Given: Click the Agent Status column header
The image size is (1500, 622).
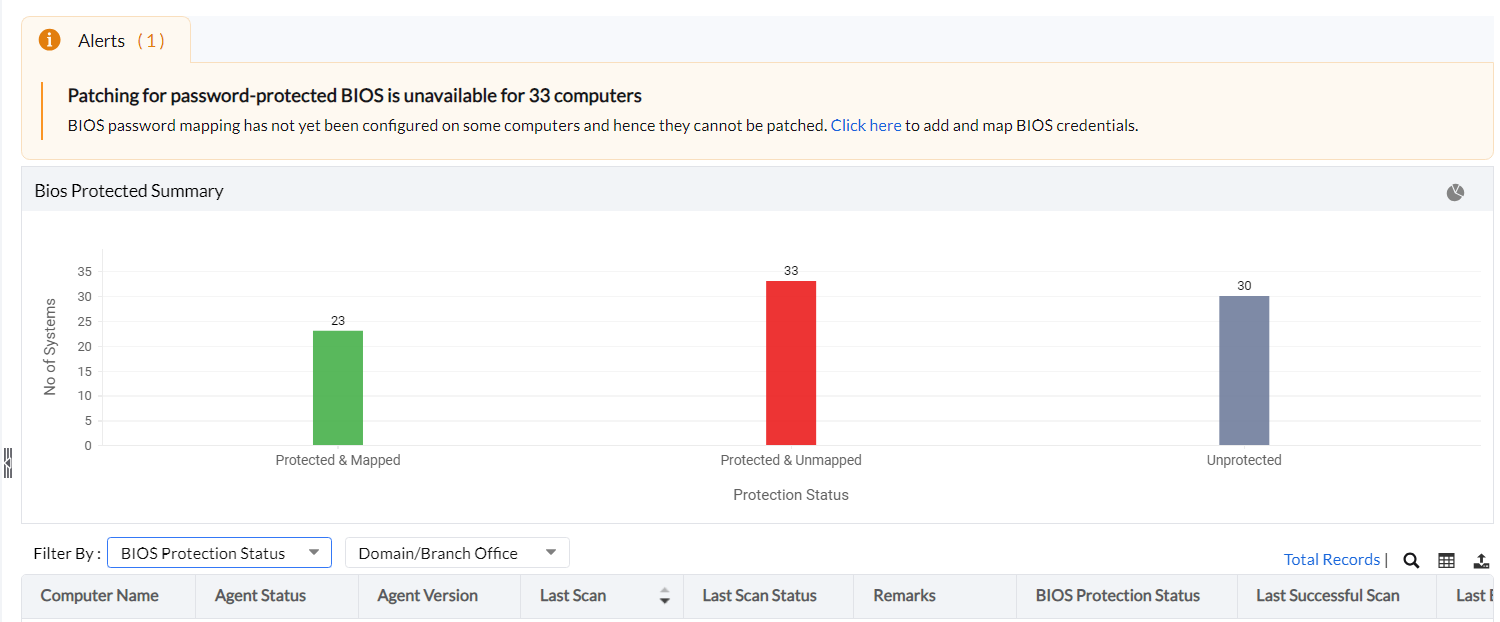Looking at the screenshot, I should 260,596.
